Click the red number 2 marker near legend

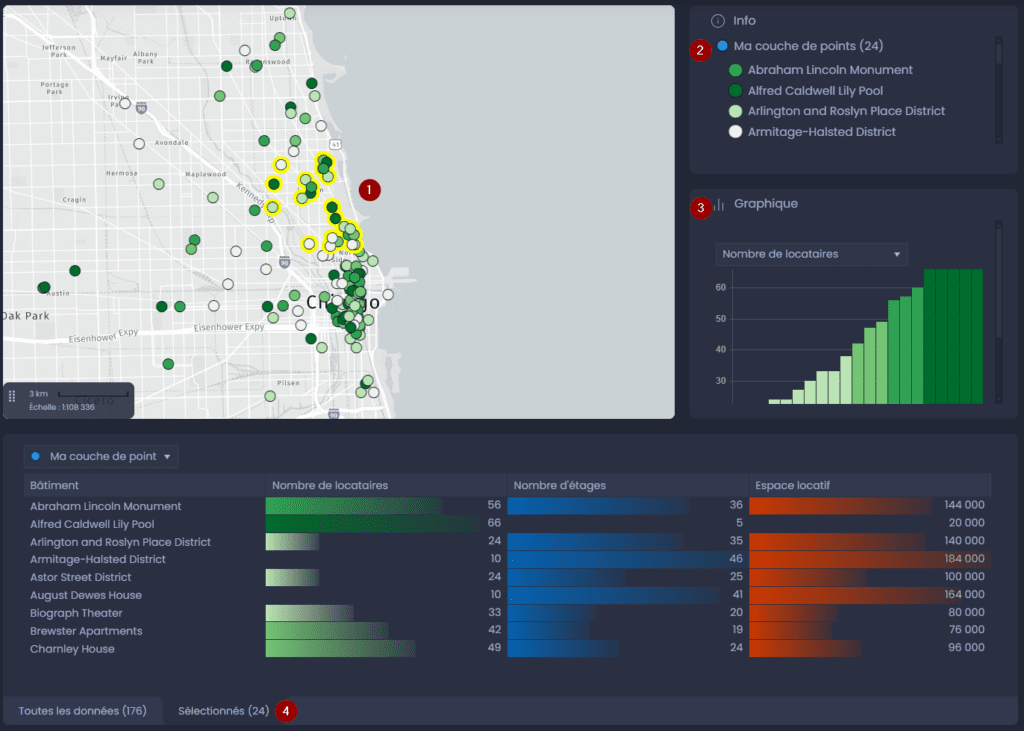[700, 50]
